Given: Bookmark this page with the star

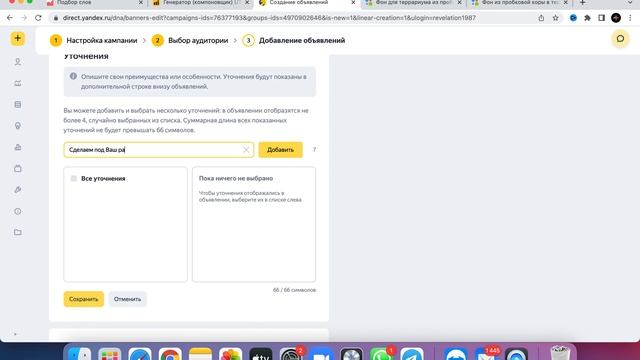Looking at the screenshot, I should tap(556, 18).
